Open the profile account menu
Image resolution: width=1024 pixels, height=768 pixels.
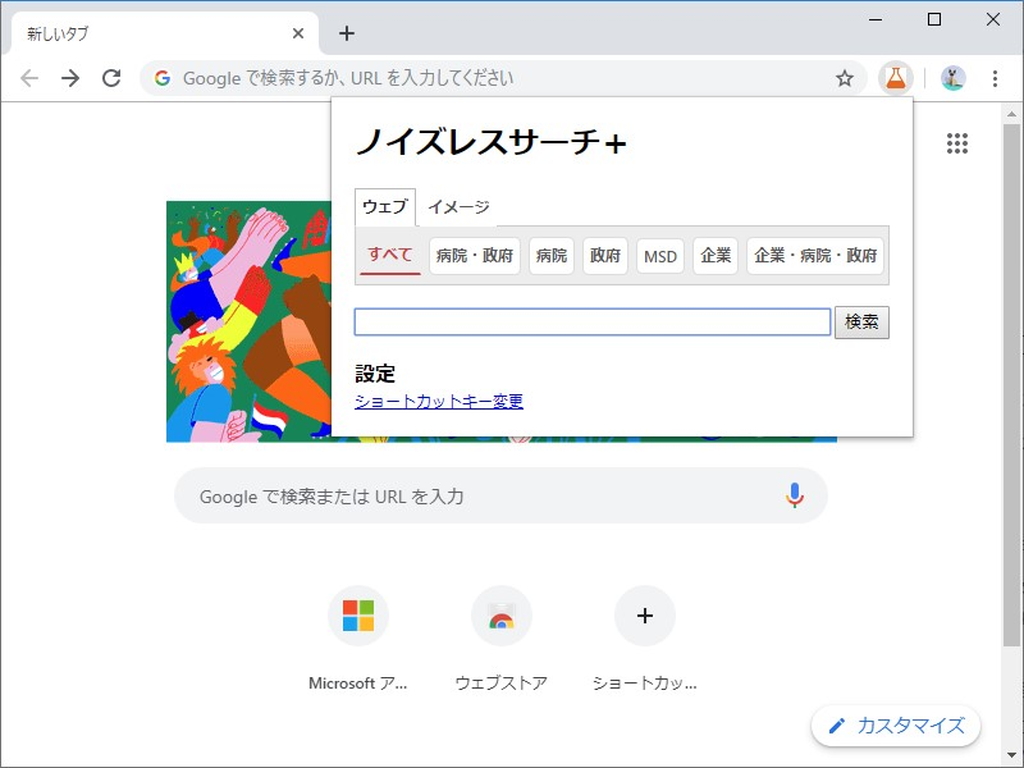pyautogui.click(x=952, y=77)
